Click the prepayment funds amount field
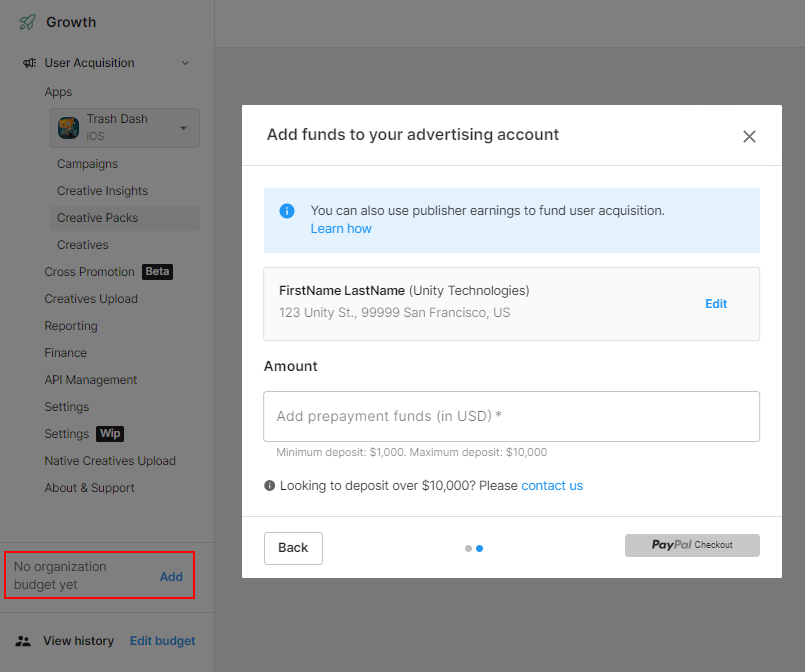This screenshot has width=805, height=672. (x=511, y=416)
